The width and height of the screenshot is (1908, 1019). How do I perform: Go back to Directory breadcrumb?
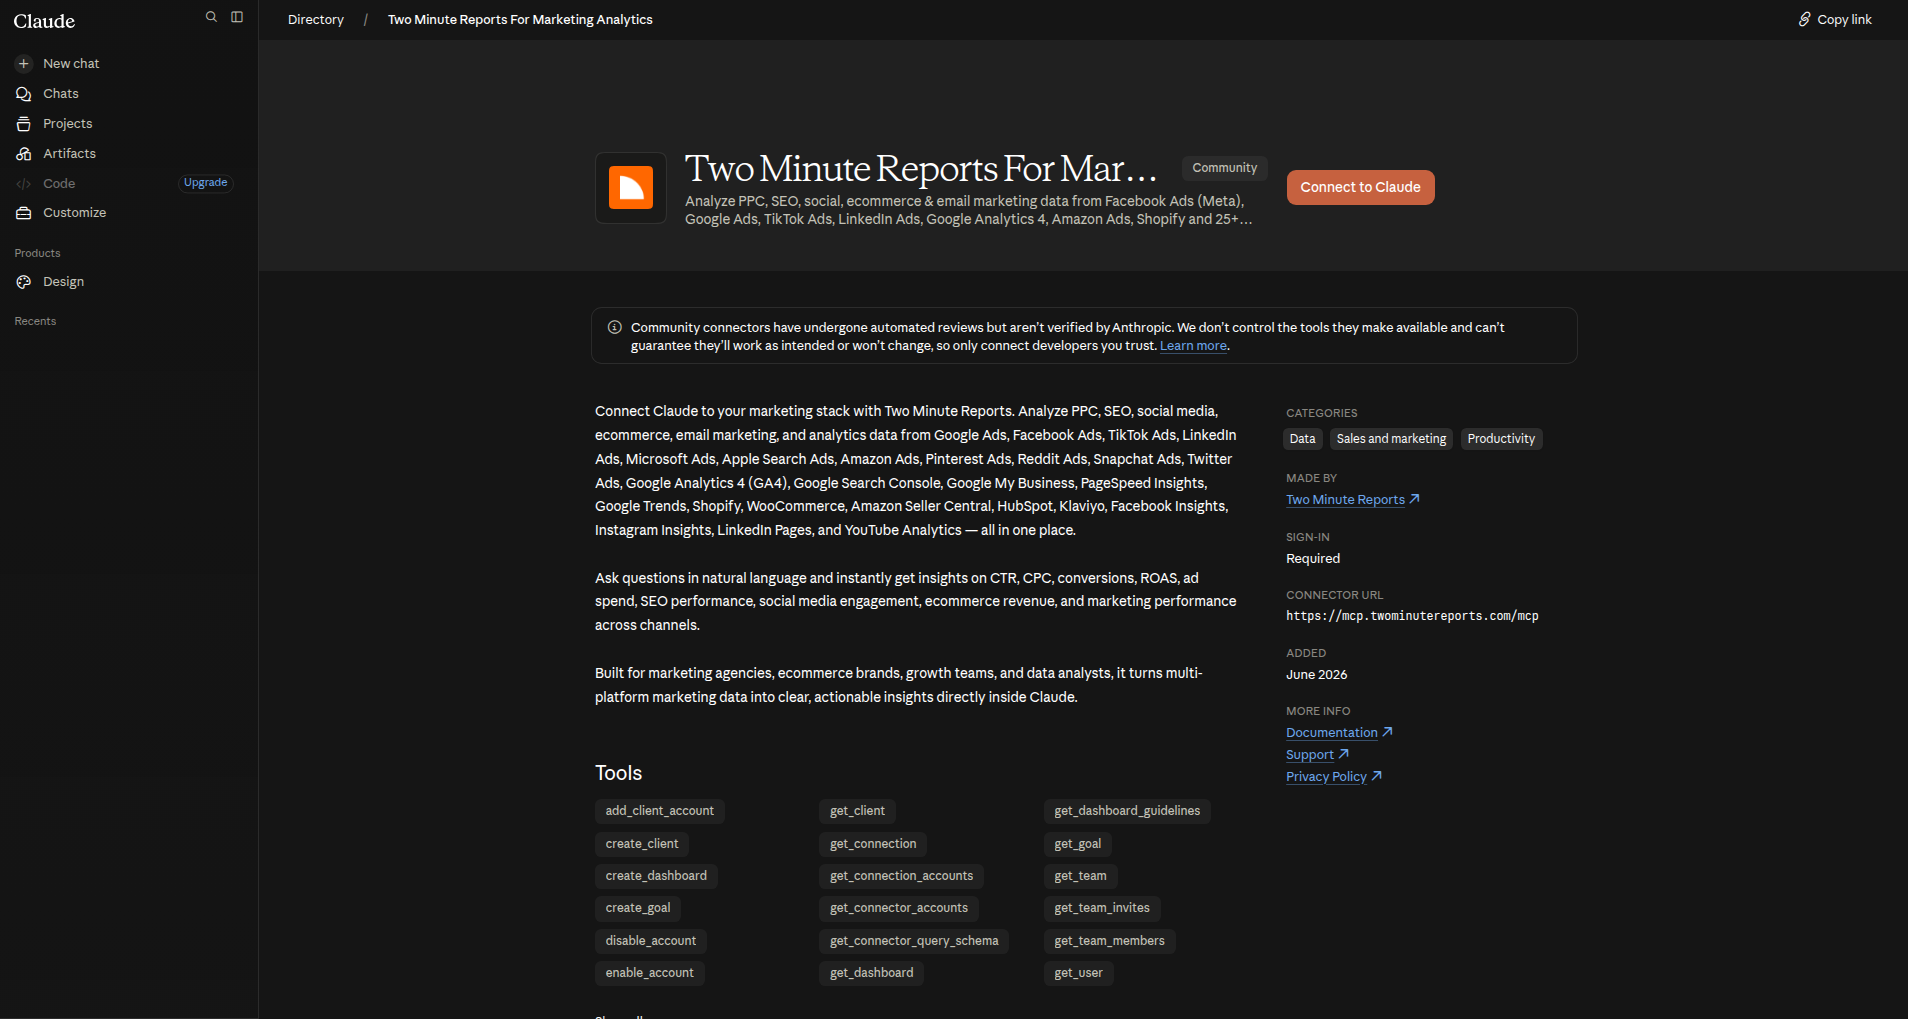click(316, 19)
